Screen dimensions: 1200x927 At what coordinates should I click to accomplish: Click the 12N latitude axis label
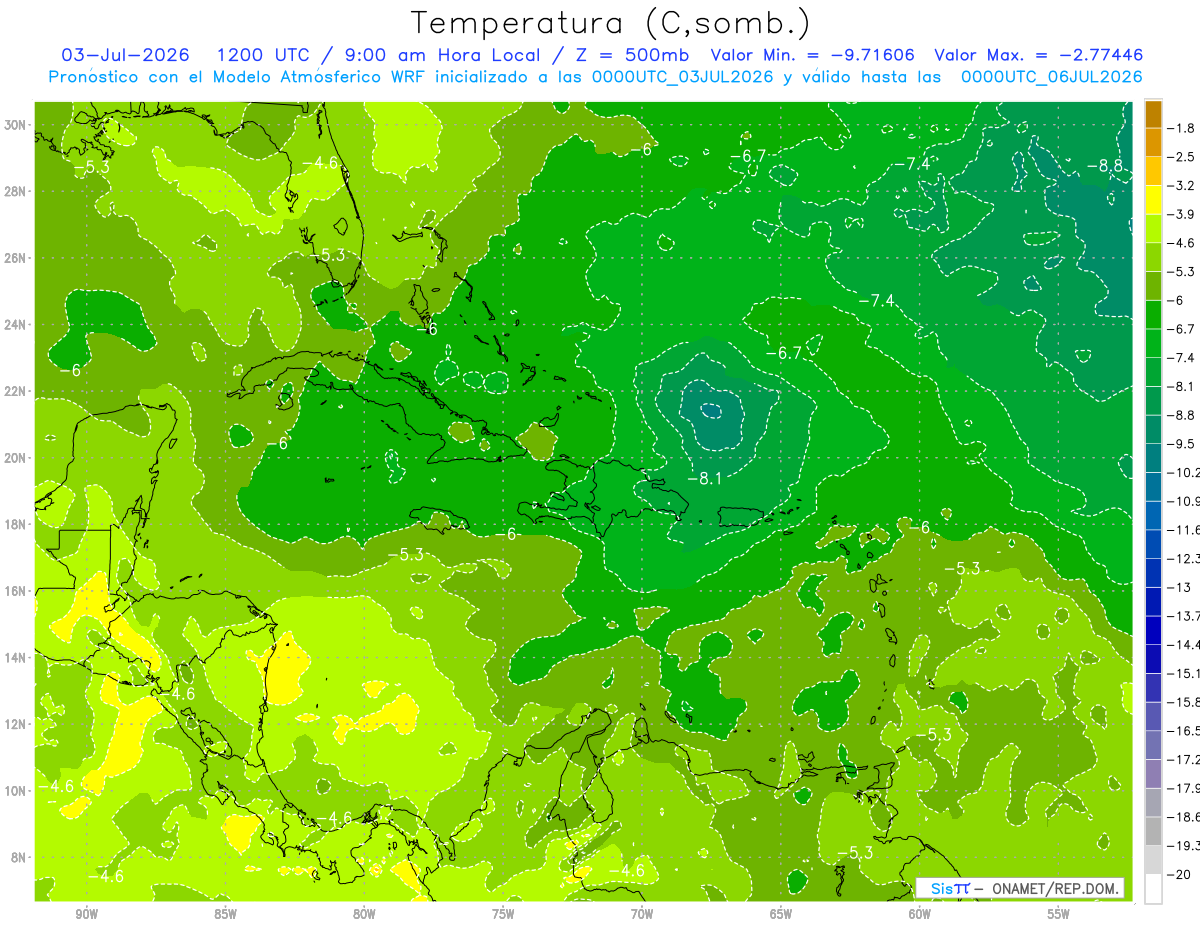click(17, 724)
